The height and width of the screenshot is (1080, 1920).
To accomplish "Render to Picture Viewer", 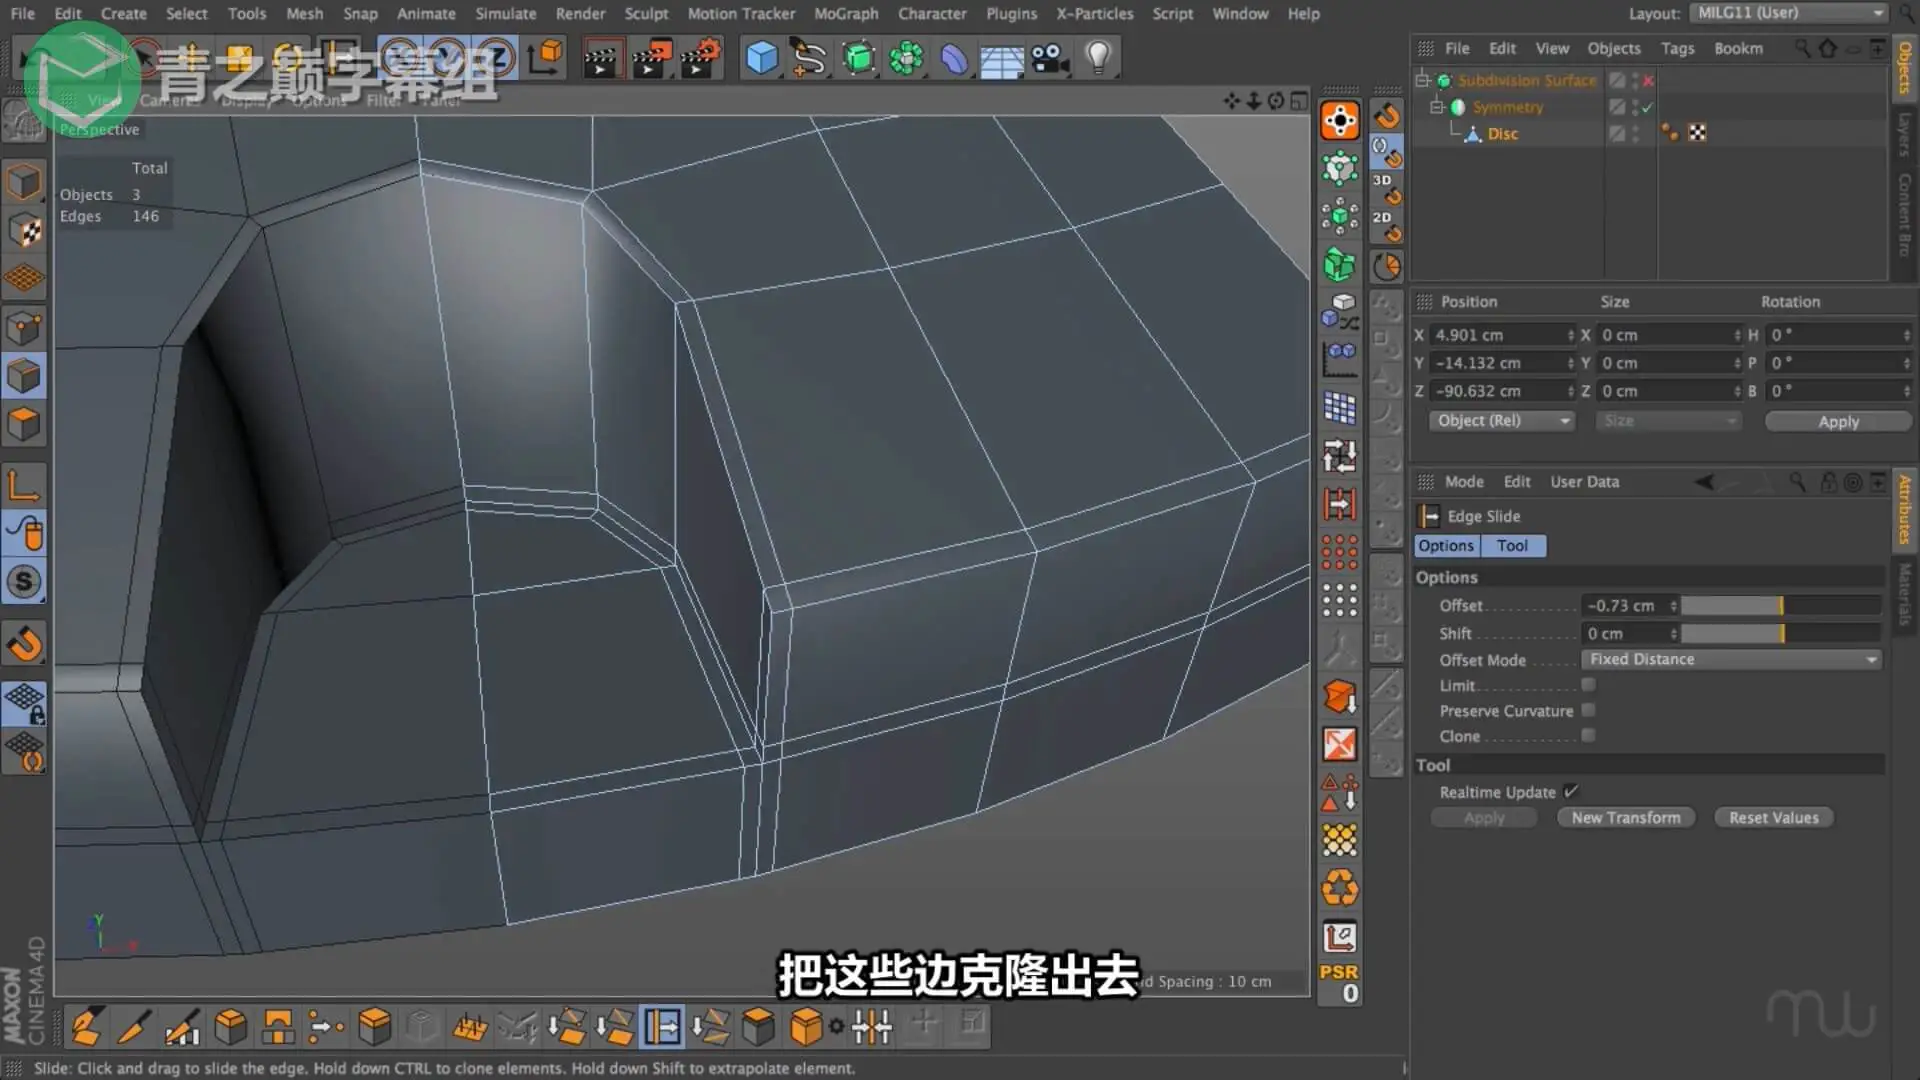I will [651, 58].
